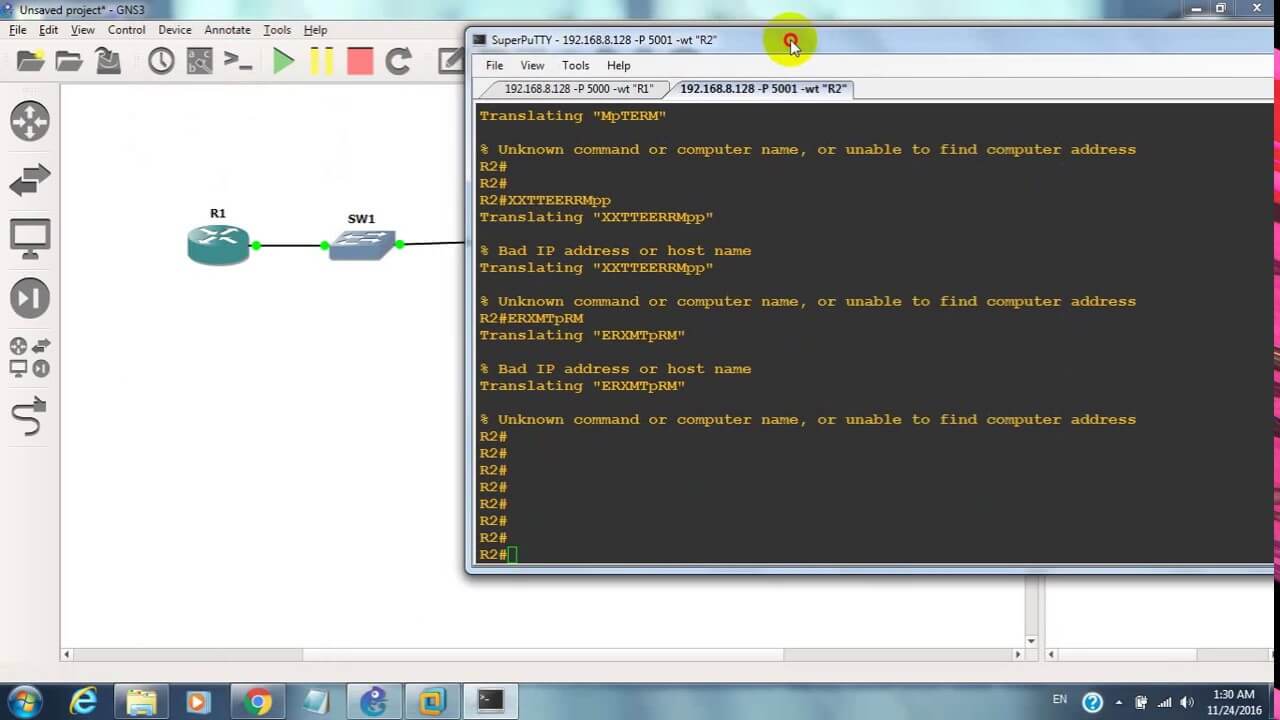Screen dimensions: 1280x720
Task: Click the Open project folder icon
Action: [69, 61]
